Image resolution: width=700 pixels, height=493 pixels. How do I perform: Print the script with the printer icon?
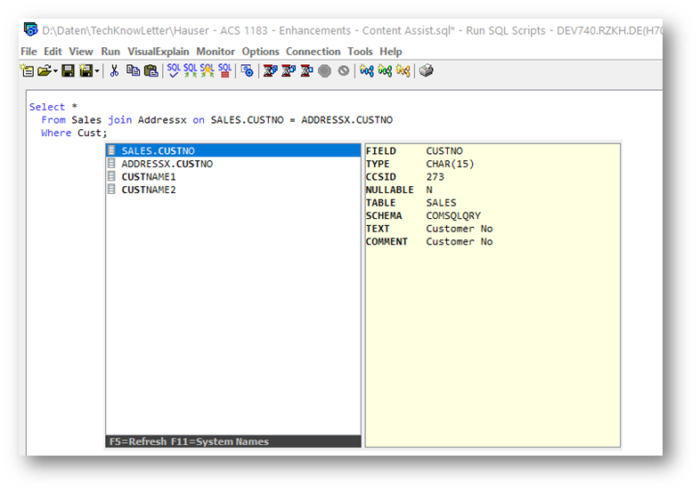click(426, 71)
